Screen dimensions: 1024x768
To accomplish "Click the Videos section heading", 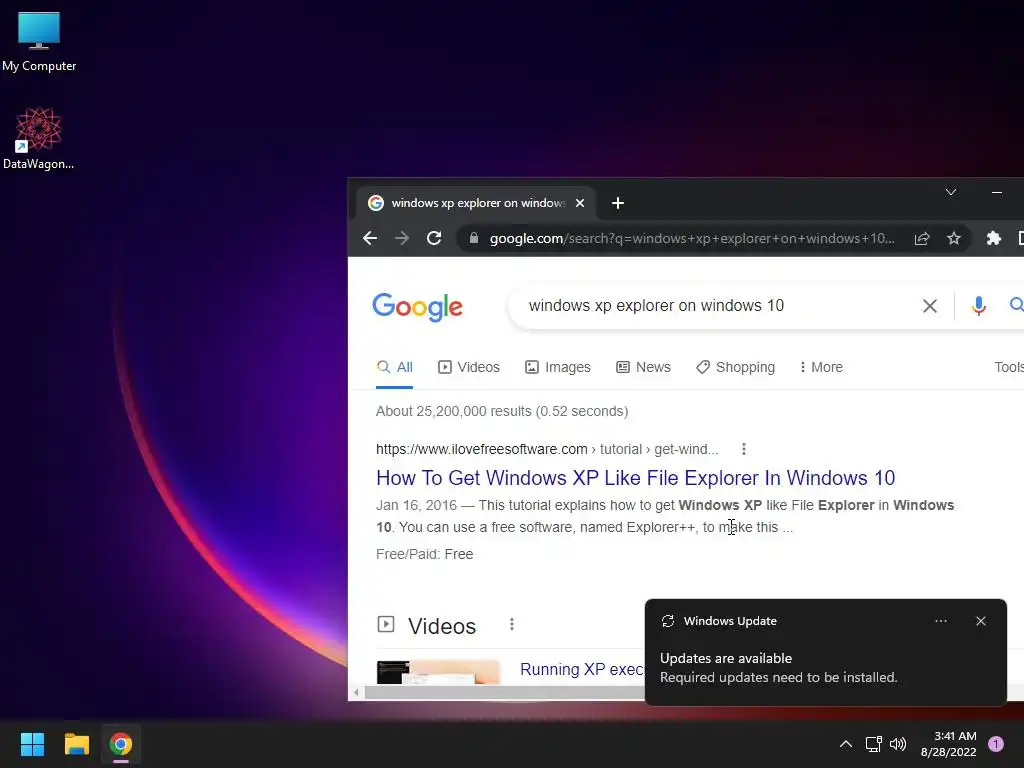I will click(x=442, y=626).
